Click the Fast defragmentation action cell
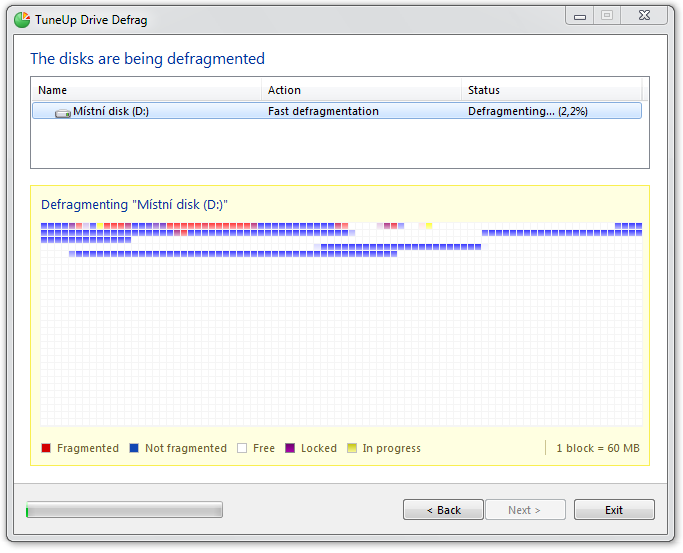Image resolution: width=683 pixels, height=553 pixels. coord(323,111)
